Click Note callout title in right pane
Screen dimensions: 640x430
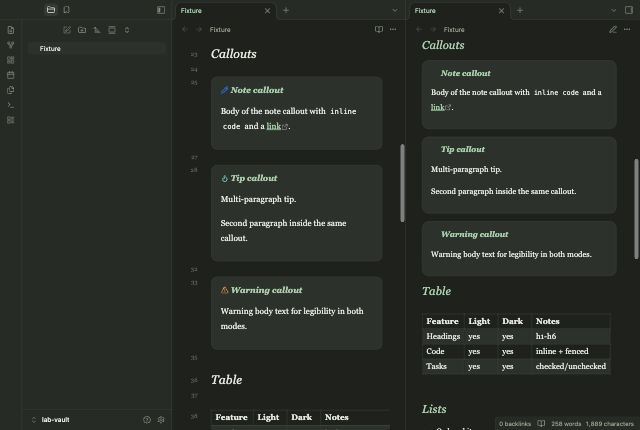465,73
